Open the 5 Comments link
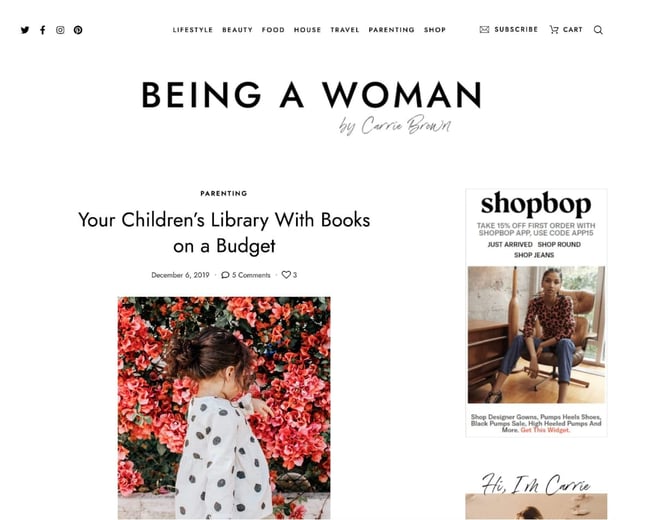650x520 pixels. (x=246, y=275)
